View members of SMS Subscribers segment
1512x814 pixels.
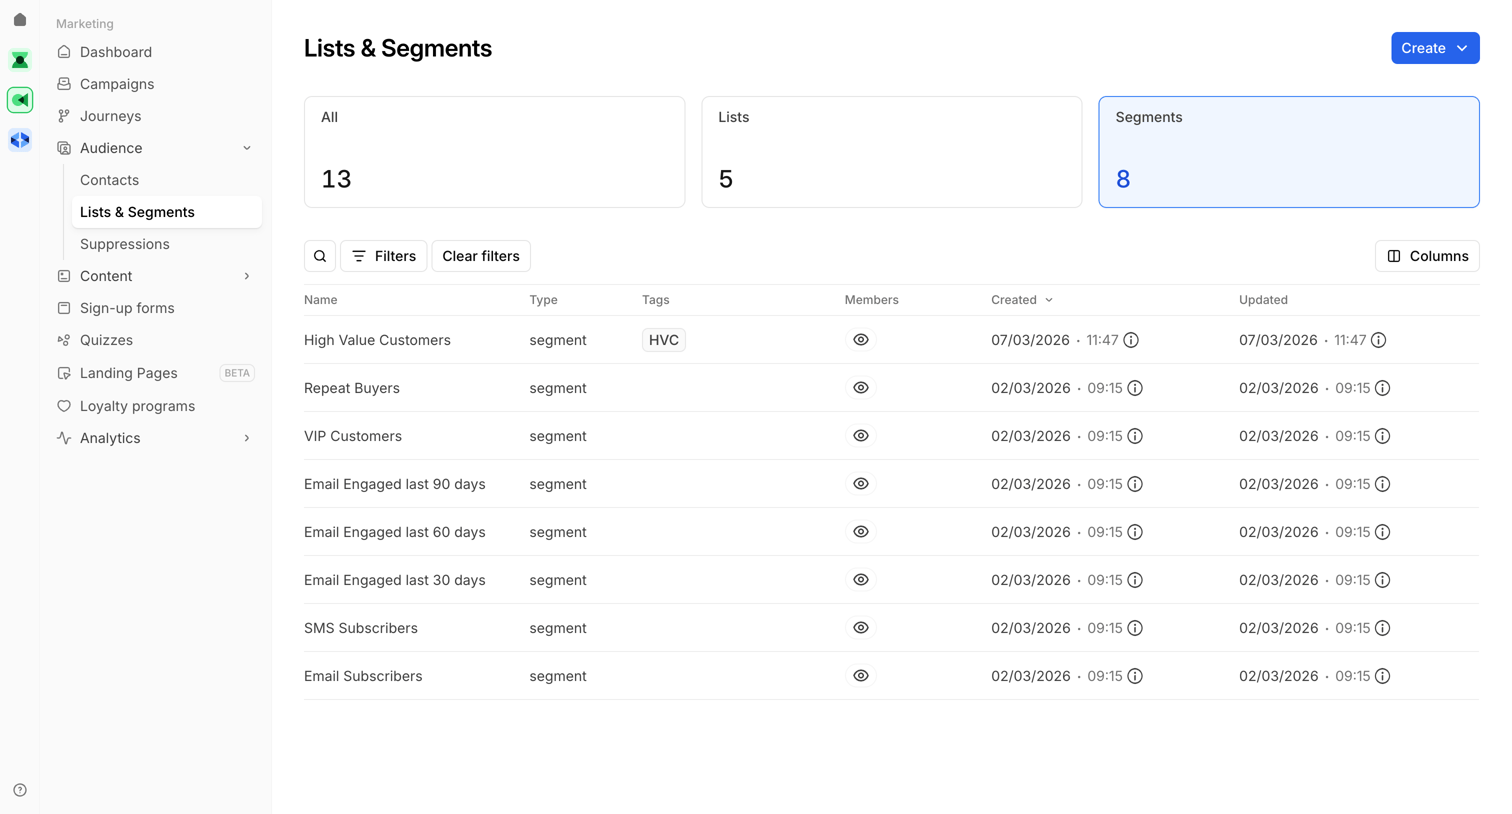click(861, 628)
